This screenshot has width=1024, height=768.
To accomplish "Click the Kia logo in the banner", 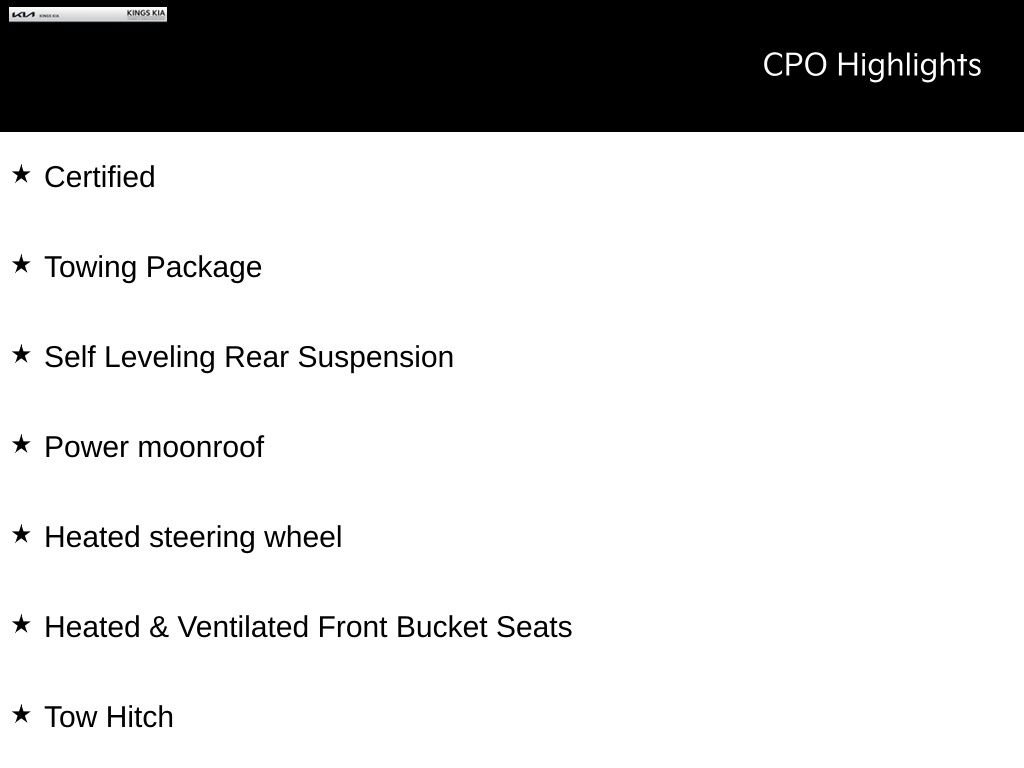I will pos(24,15).
